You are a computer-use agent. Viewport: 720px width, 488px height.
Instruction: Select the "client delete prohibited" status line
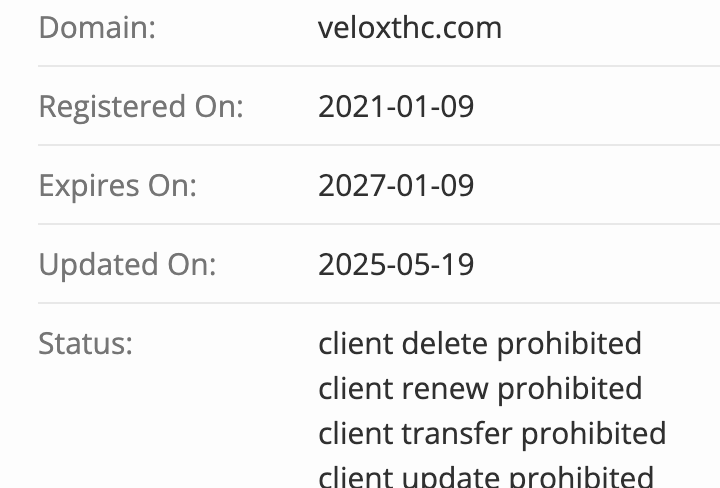(x=479, y=343)
